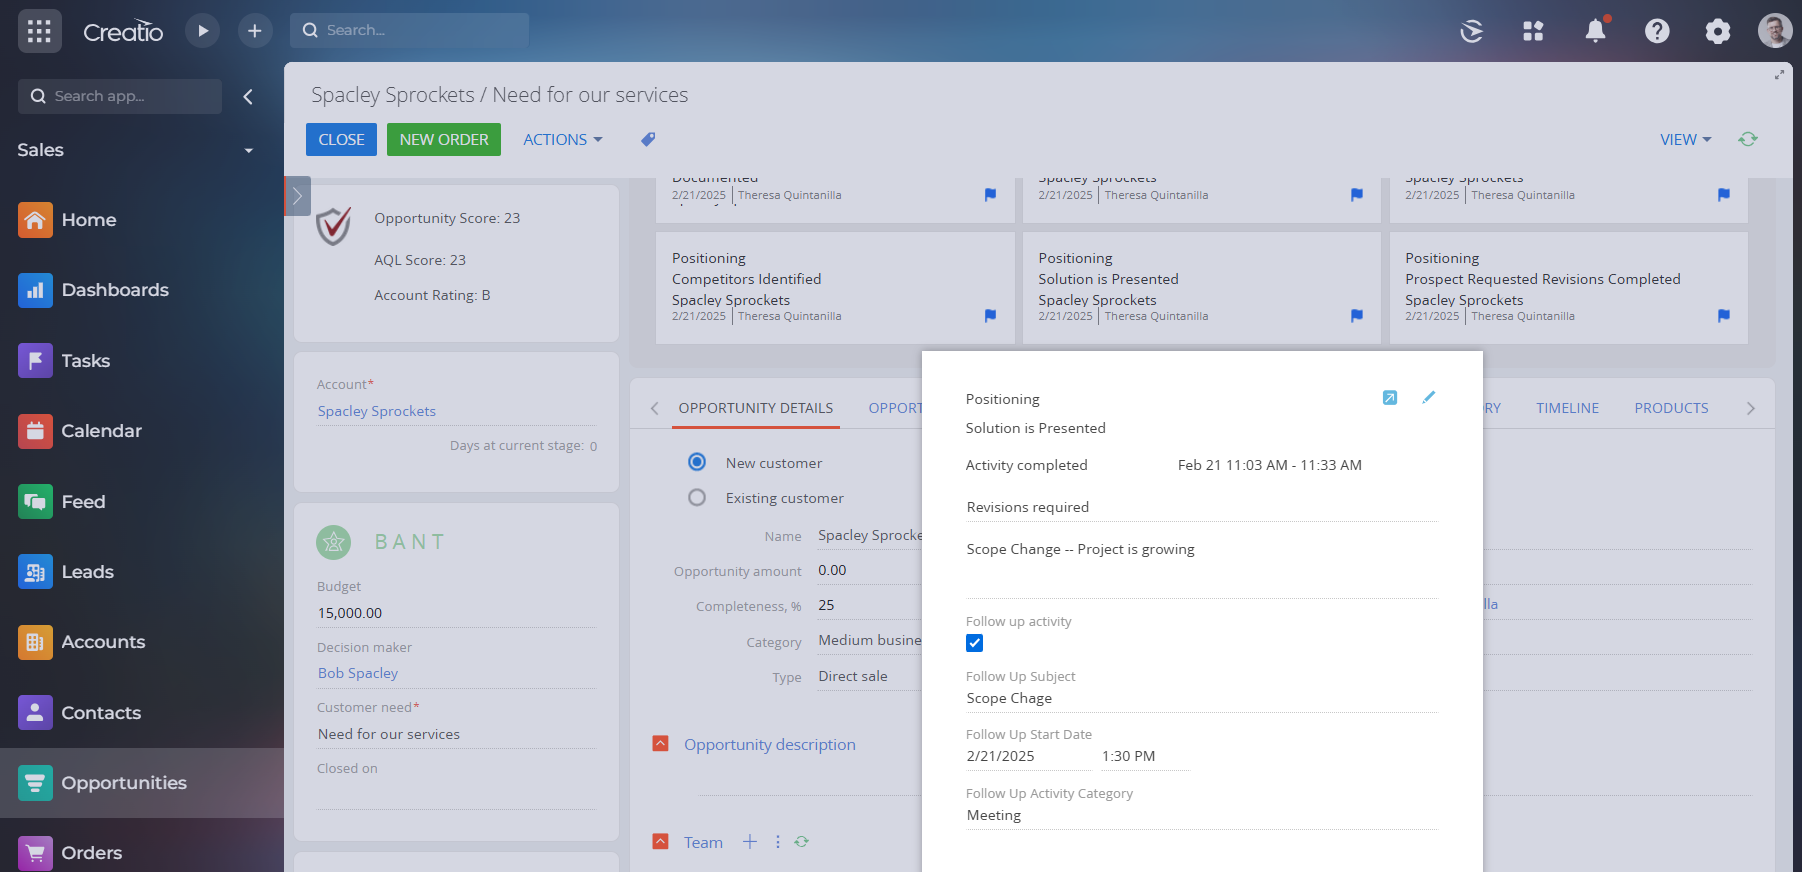1802x872 pixels.
Task: Refresh the opportunity page
Action: pos(1747,139)
